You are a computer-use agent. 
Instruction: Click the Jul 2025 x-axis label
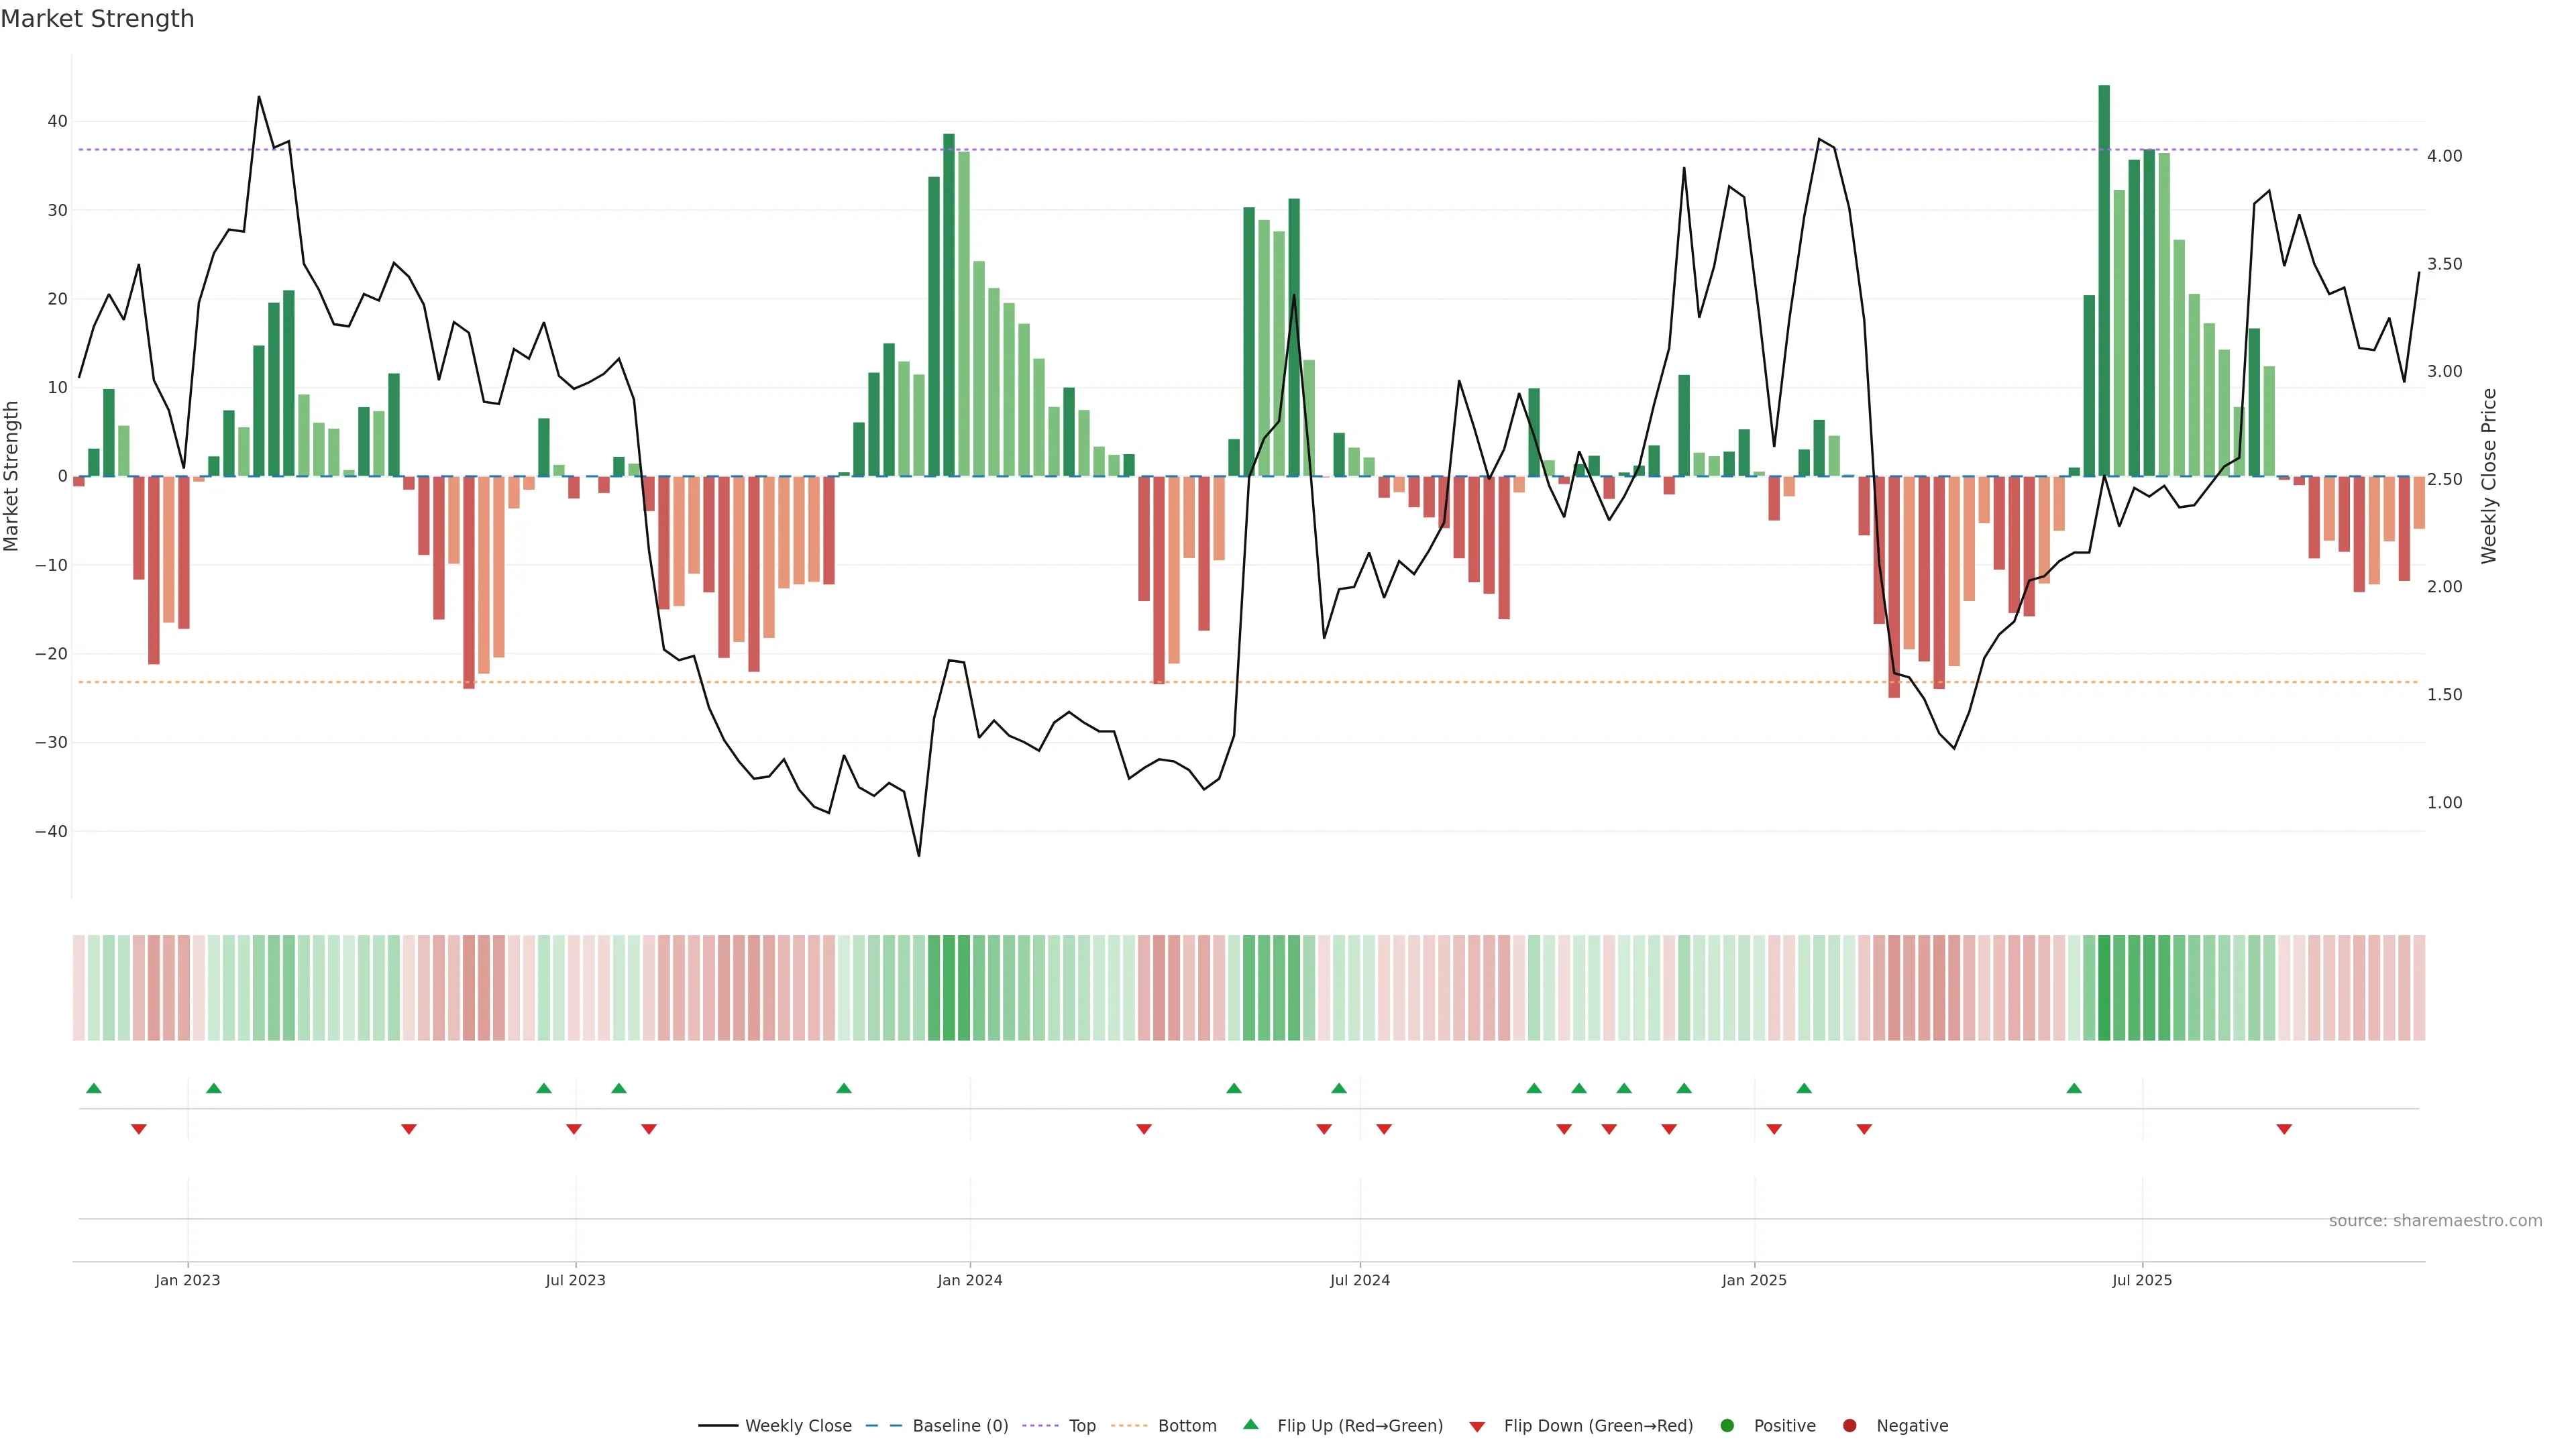click(x=2142, y=1280)
